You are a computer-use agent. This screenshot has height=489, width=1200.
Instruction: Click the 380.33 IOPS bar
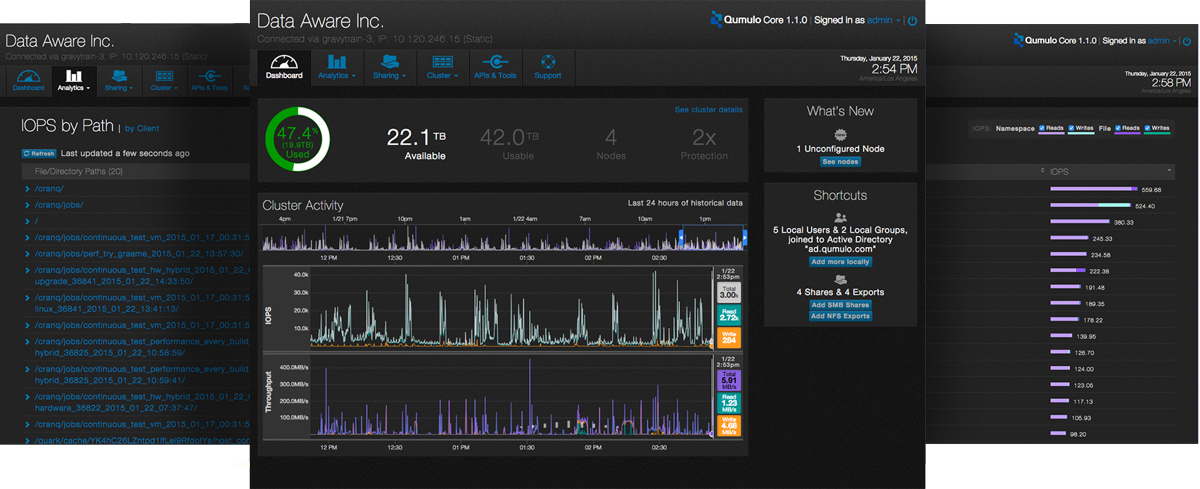pos(1079,221)
